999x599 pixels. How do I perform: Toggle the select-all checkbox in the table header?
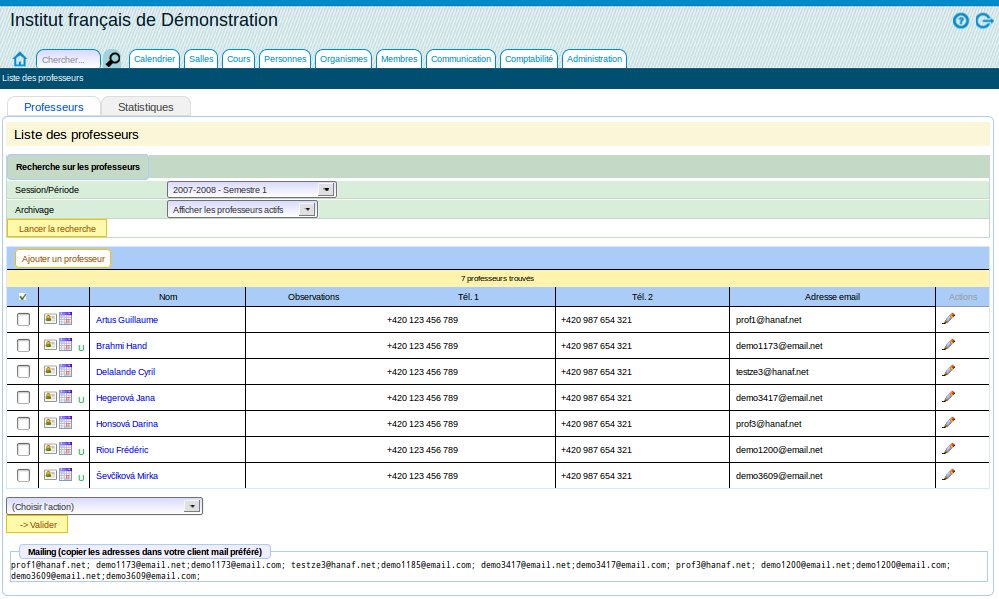(23, 297)
